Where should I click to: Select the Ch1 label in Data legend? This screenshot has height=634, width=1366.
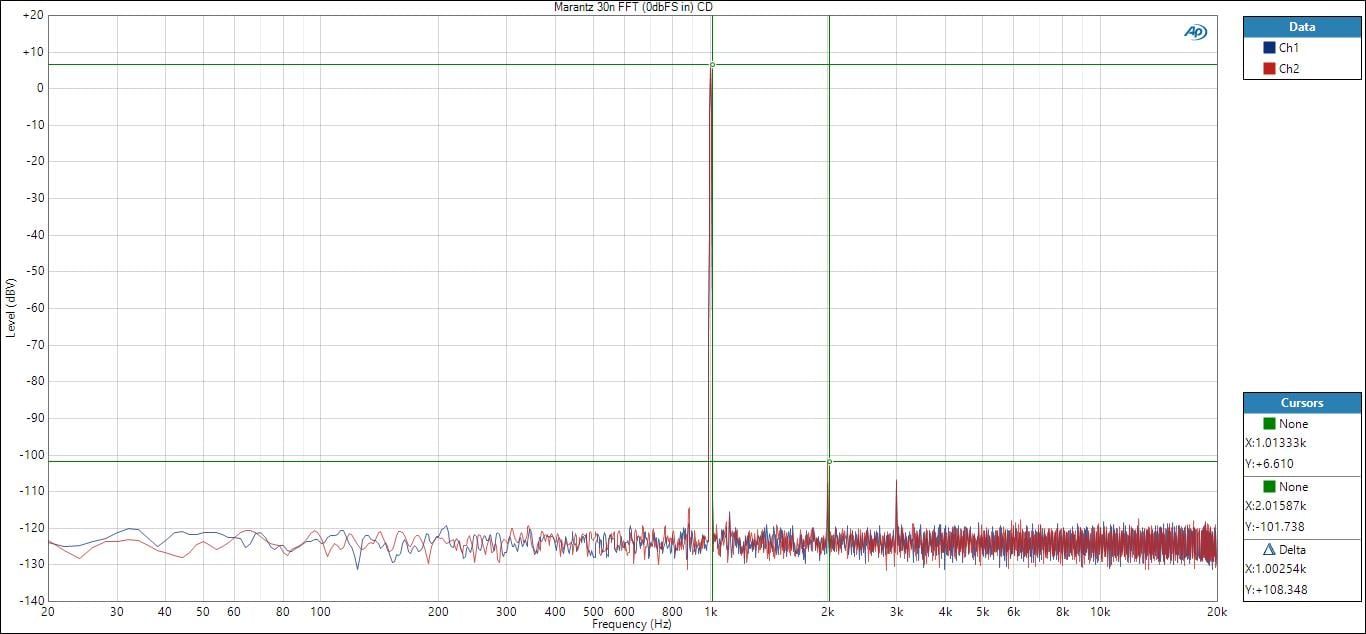pyautogui.click(x=1289, y=48)
